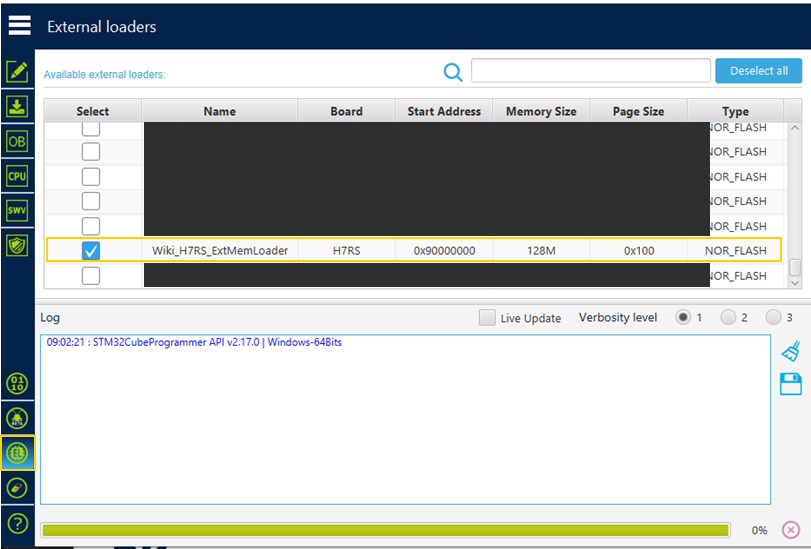This screenshot has height=549, width=811.
Task: Tick the checkbox below the Wiki_H7RS_ExtMemLoader row
Action: click(91, 276)
